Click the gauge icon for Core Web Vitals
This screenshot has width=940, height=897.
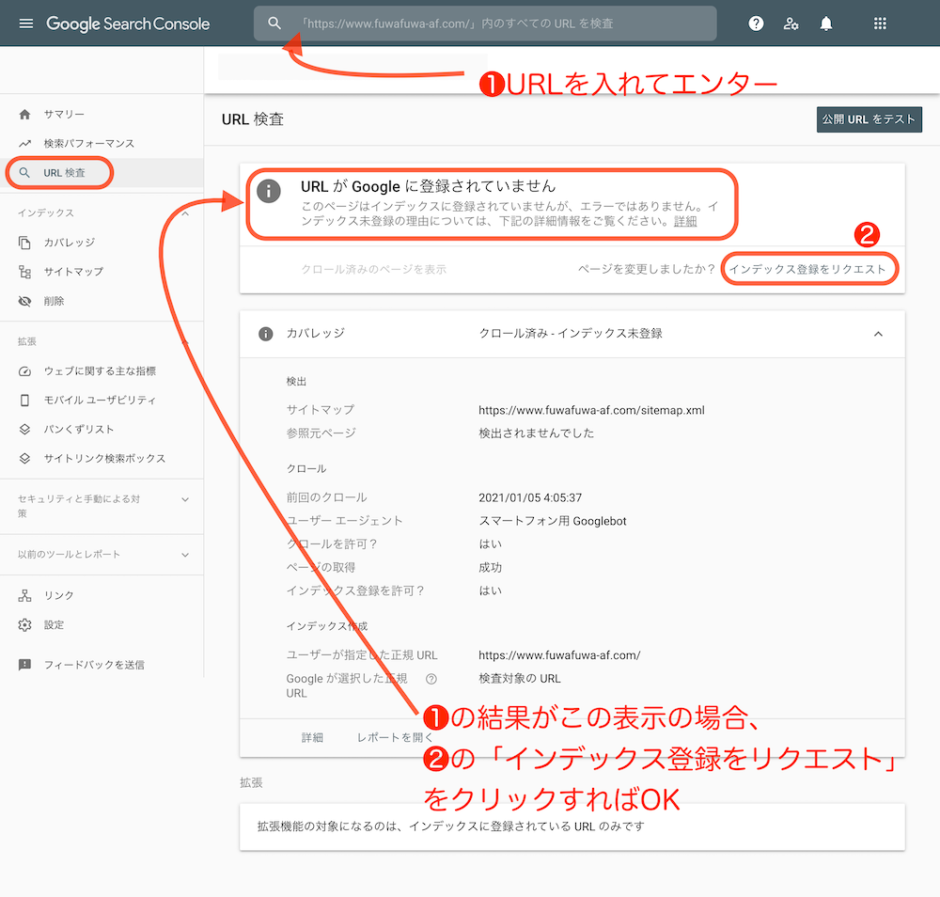25,371
